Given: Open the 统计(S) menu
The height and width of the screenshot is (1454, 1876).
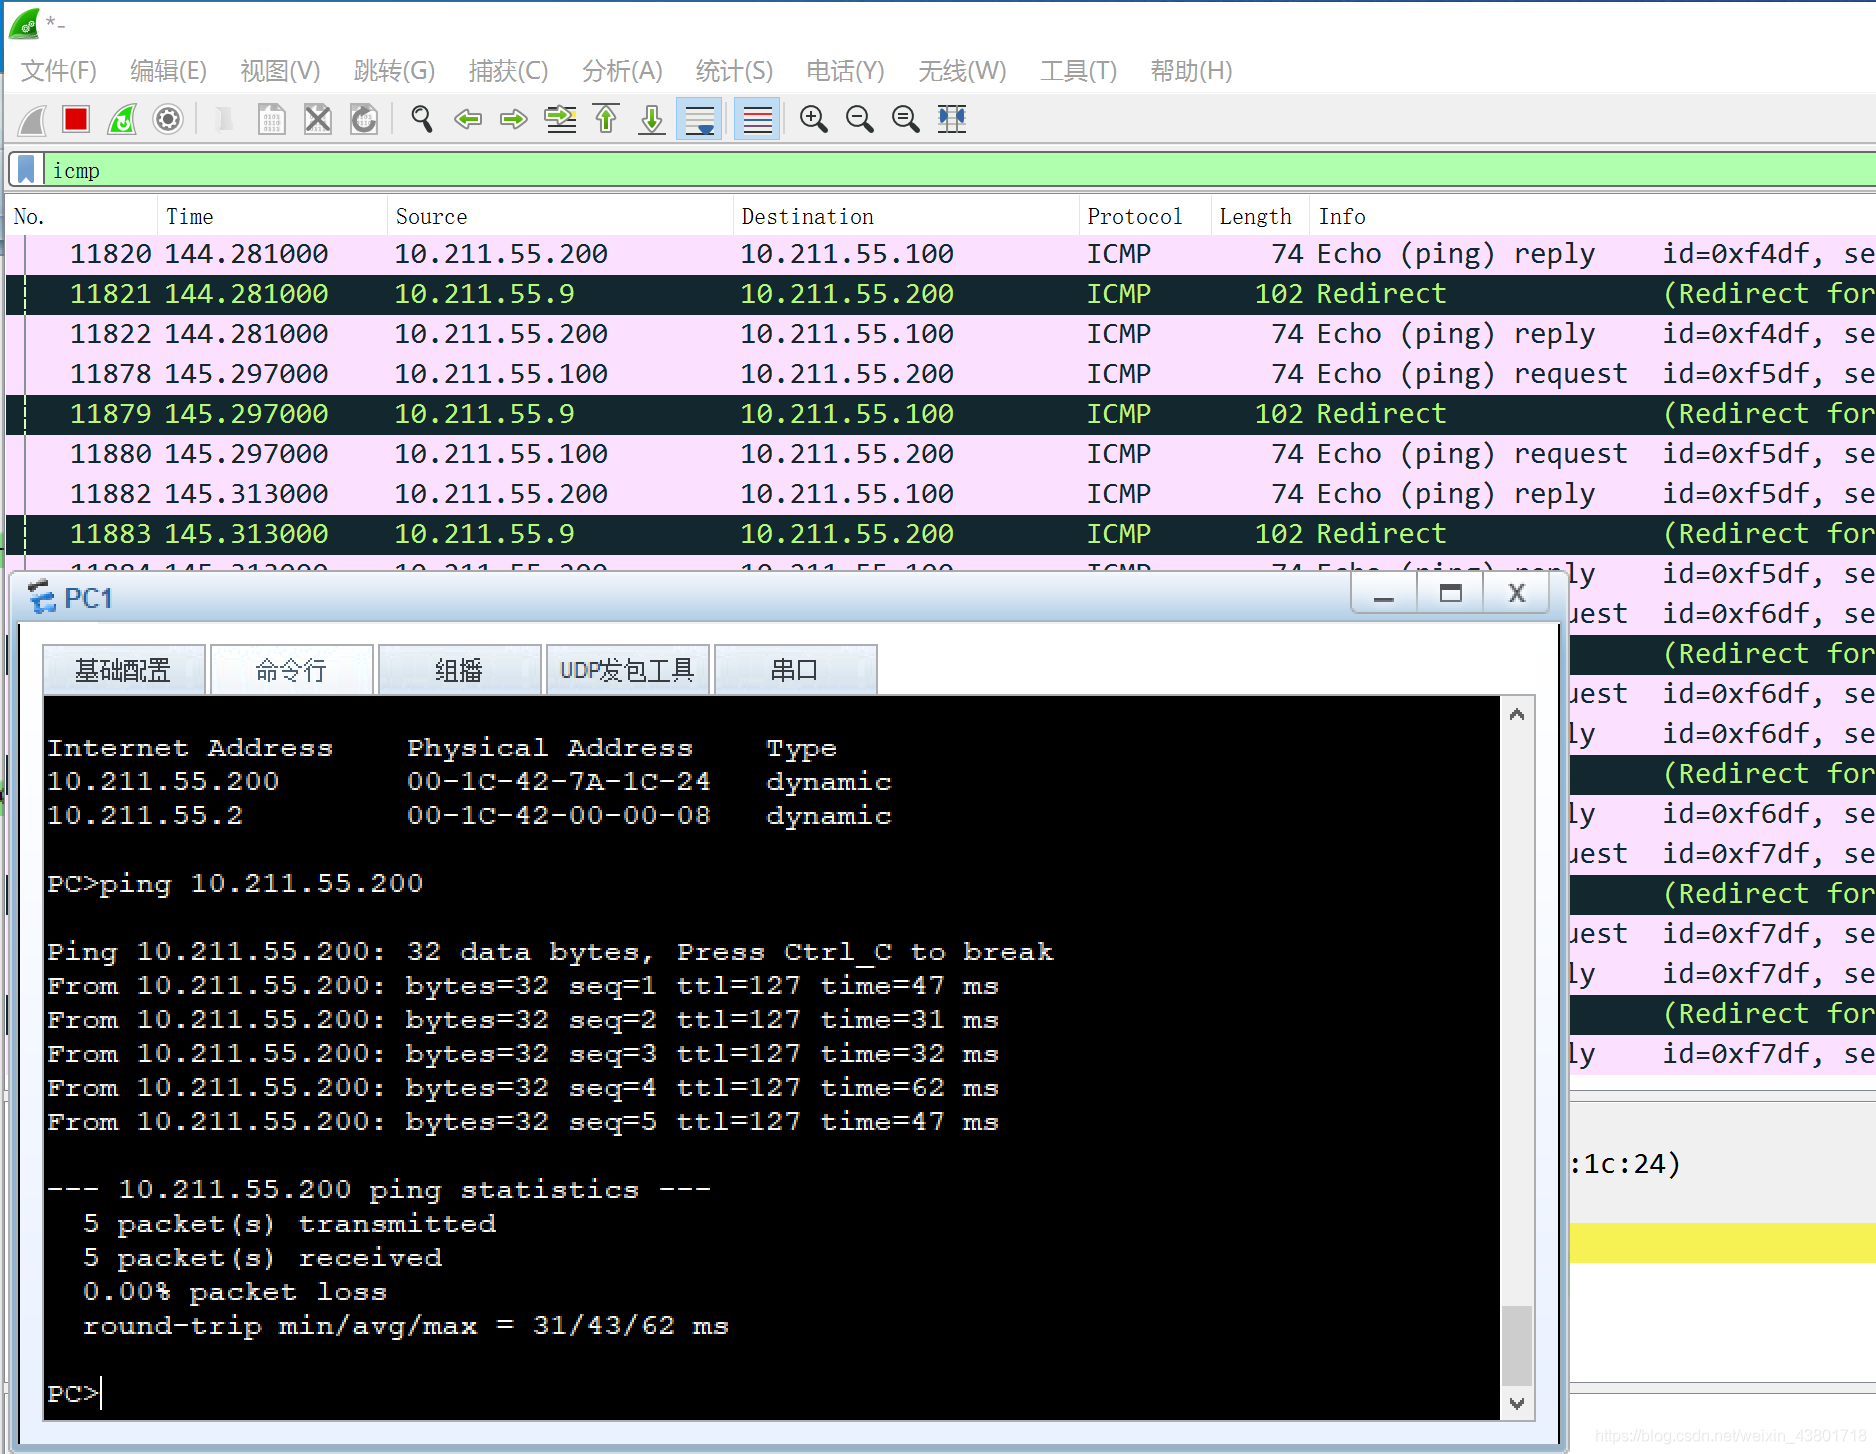Looking at the screenshot, I should (x=734, y=71).
